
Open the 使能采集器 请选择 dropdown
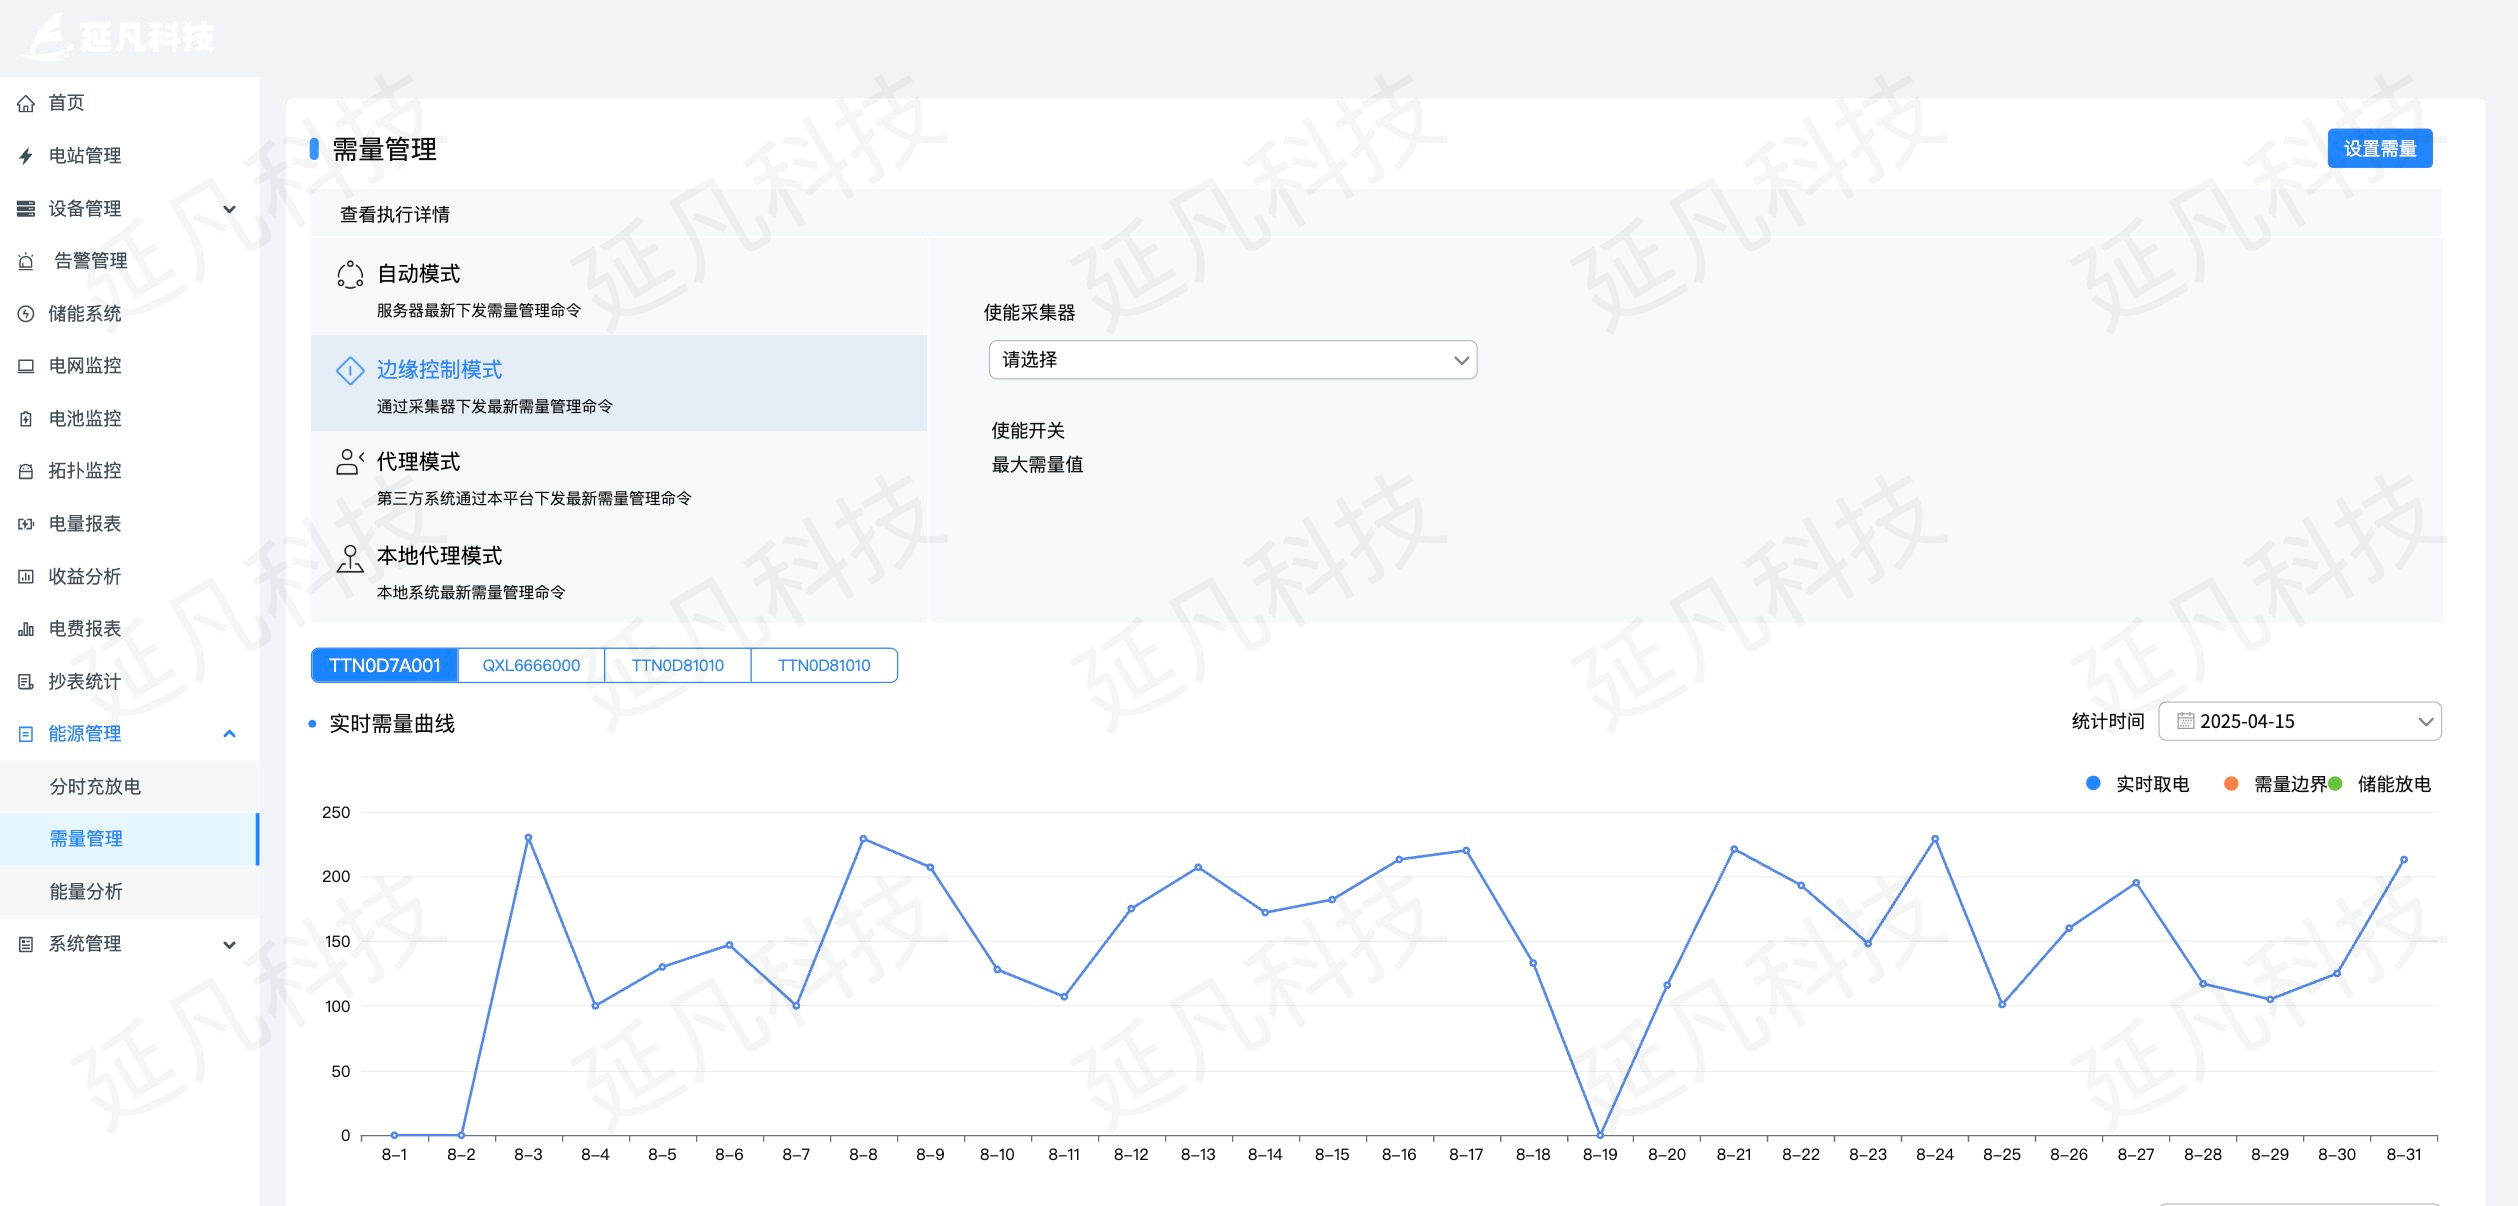point(1232,360)
